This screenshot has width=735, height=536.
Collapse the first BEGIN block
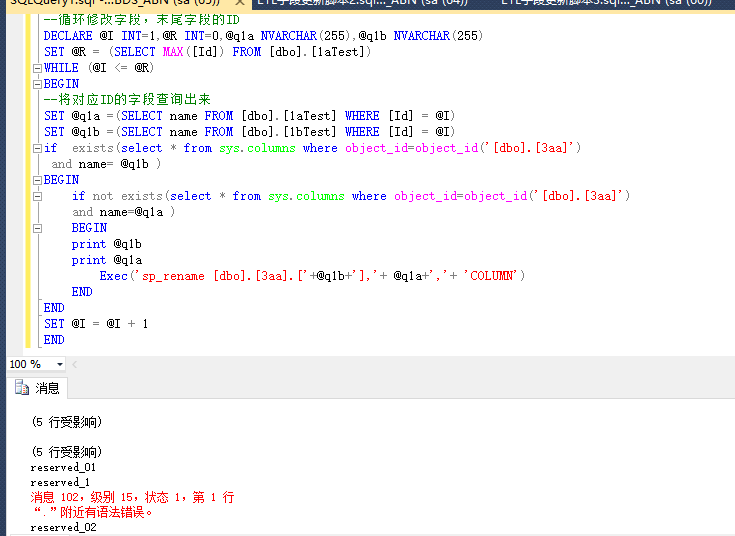(38, 84)
